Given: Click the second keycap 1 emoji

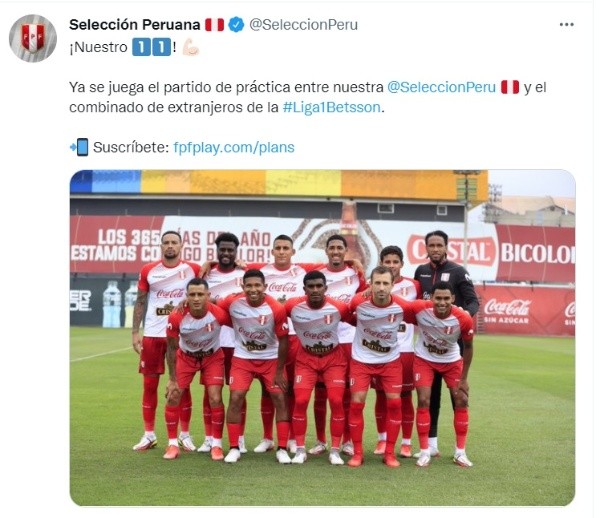Looking at the screenshot, I should [161, 47].
